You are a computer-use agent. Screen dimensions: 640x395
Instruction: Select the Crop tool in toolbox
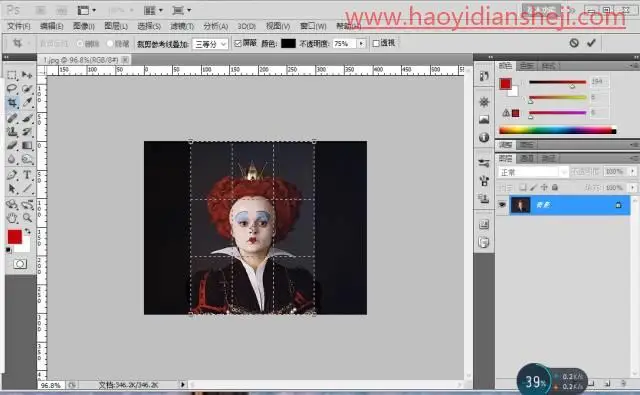tap(12, 102)
